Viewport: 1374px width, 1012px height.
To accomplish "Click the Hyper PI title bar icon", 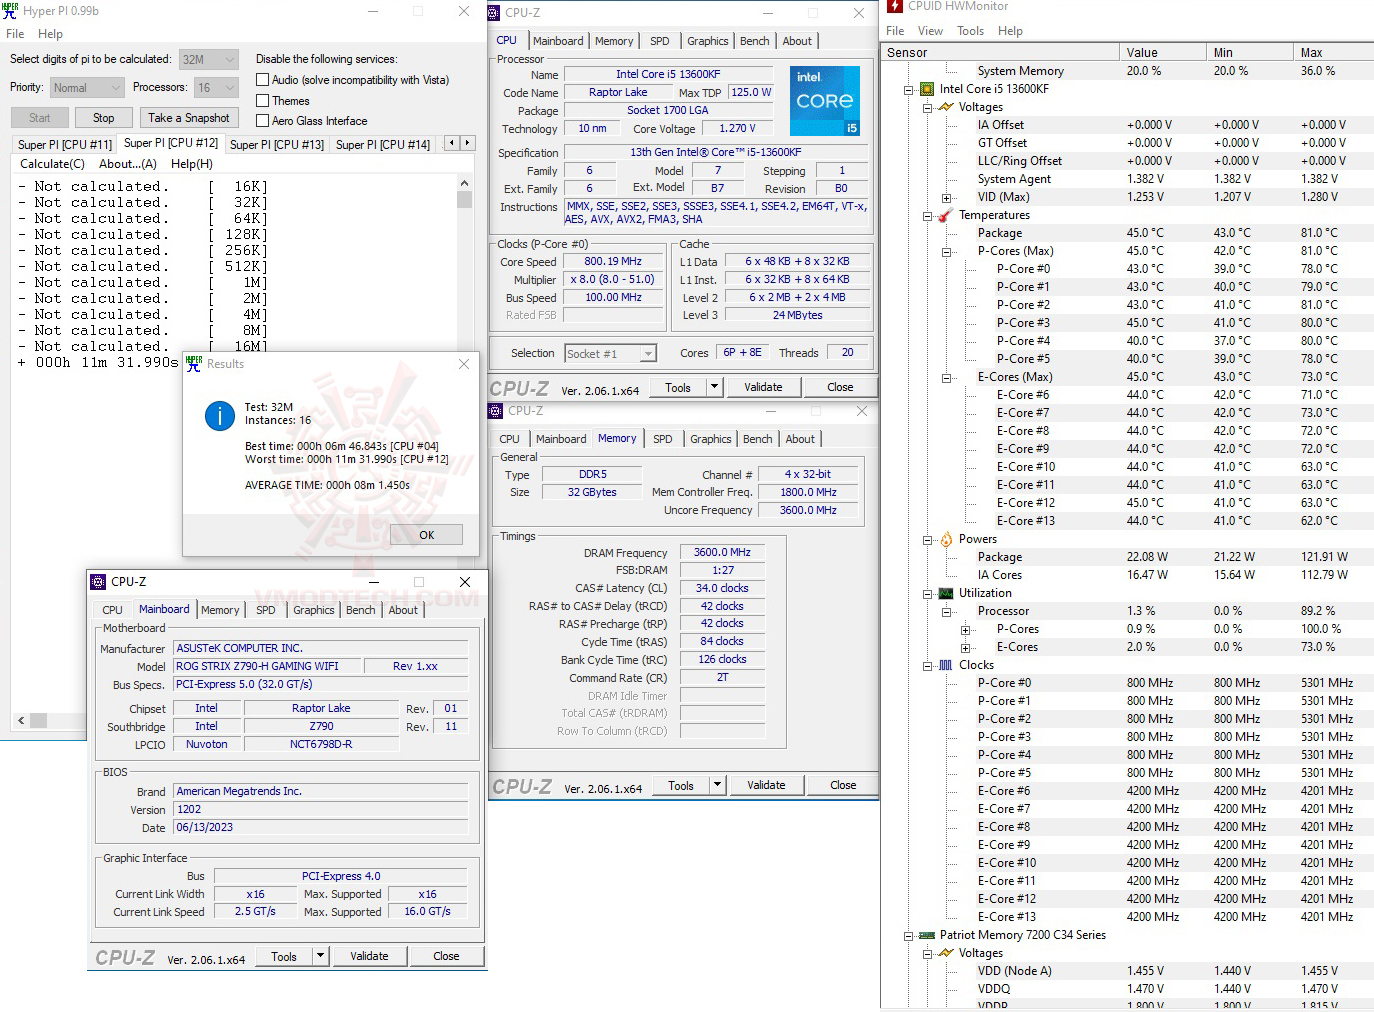I will point(11,11).
